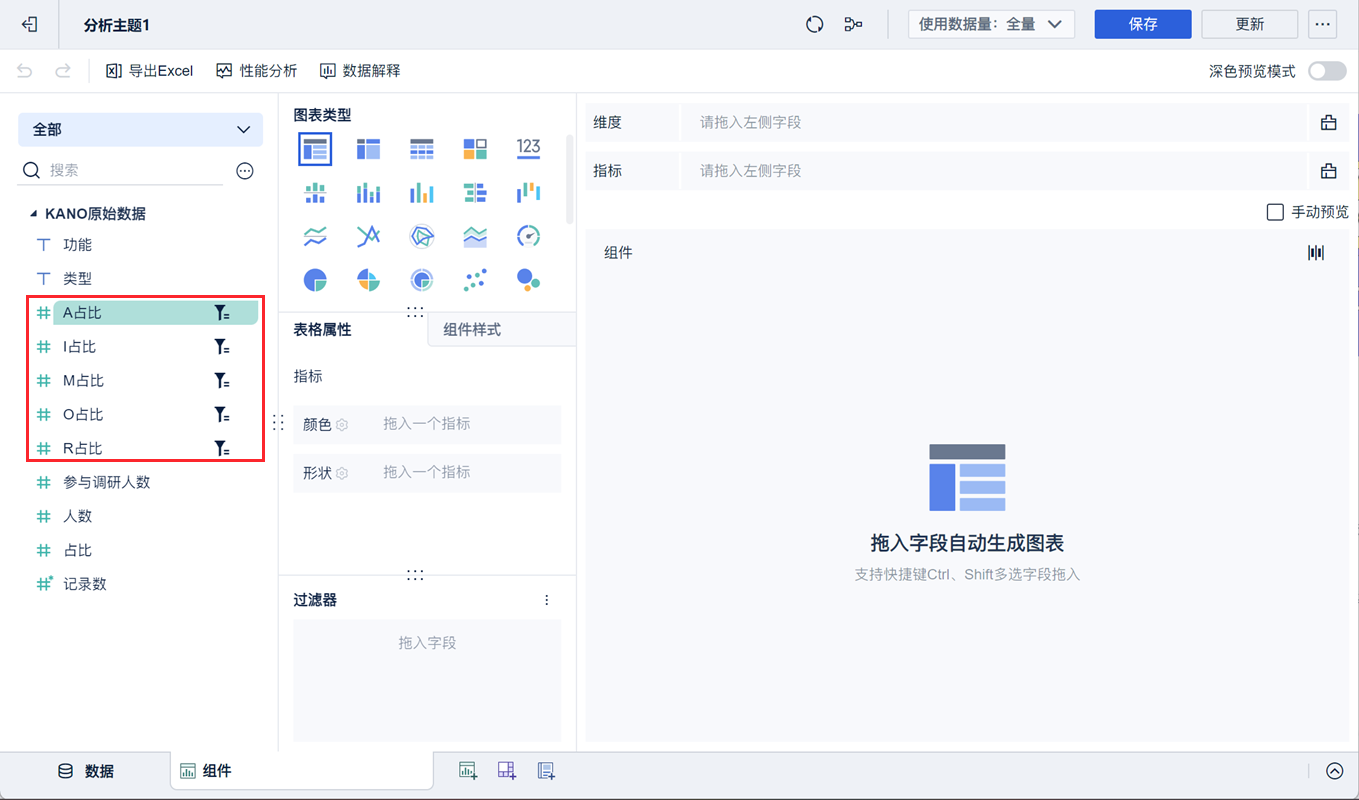The width and height of the screenshot is (1359, 800).
Task: Expand the 全部 dataset selector
Action: tap(140, 130)
